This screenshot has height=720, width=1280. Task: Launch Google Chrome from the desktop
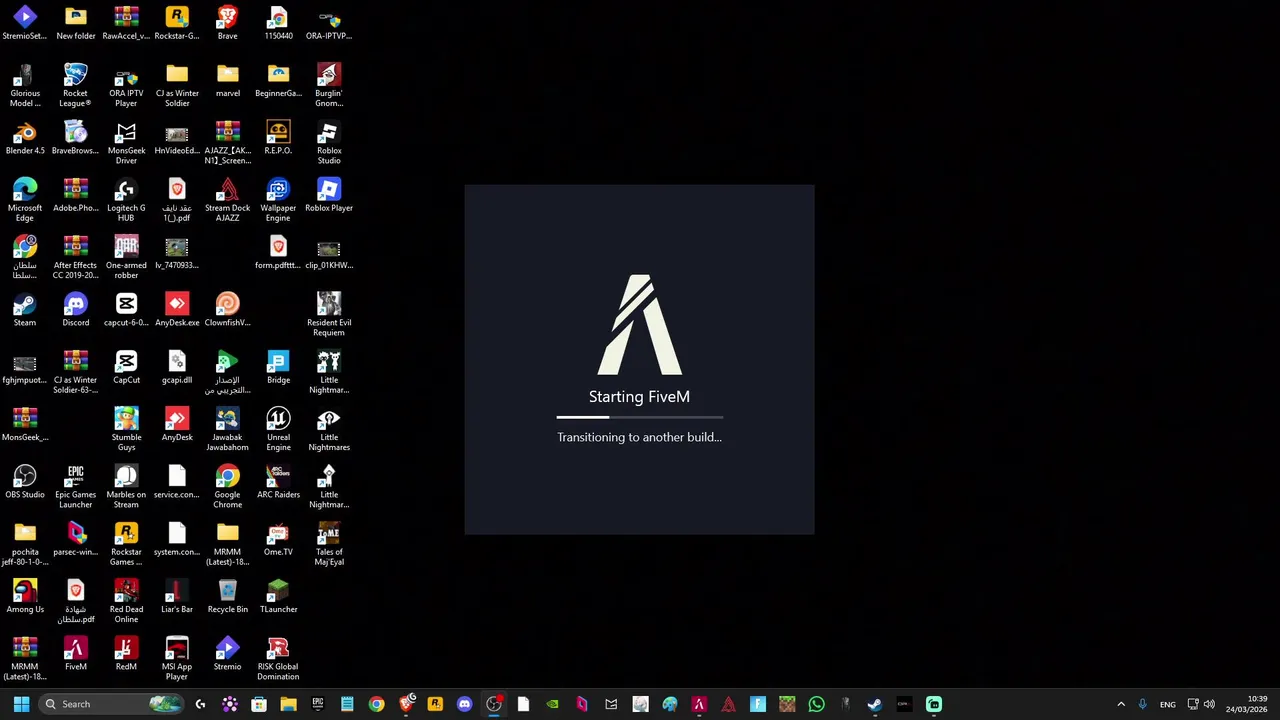click(227, 486)
